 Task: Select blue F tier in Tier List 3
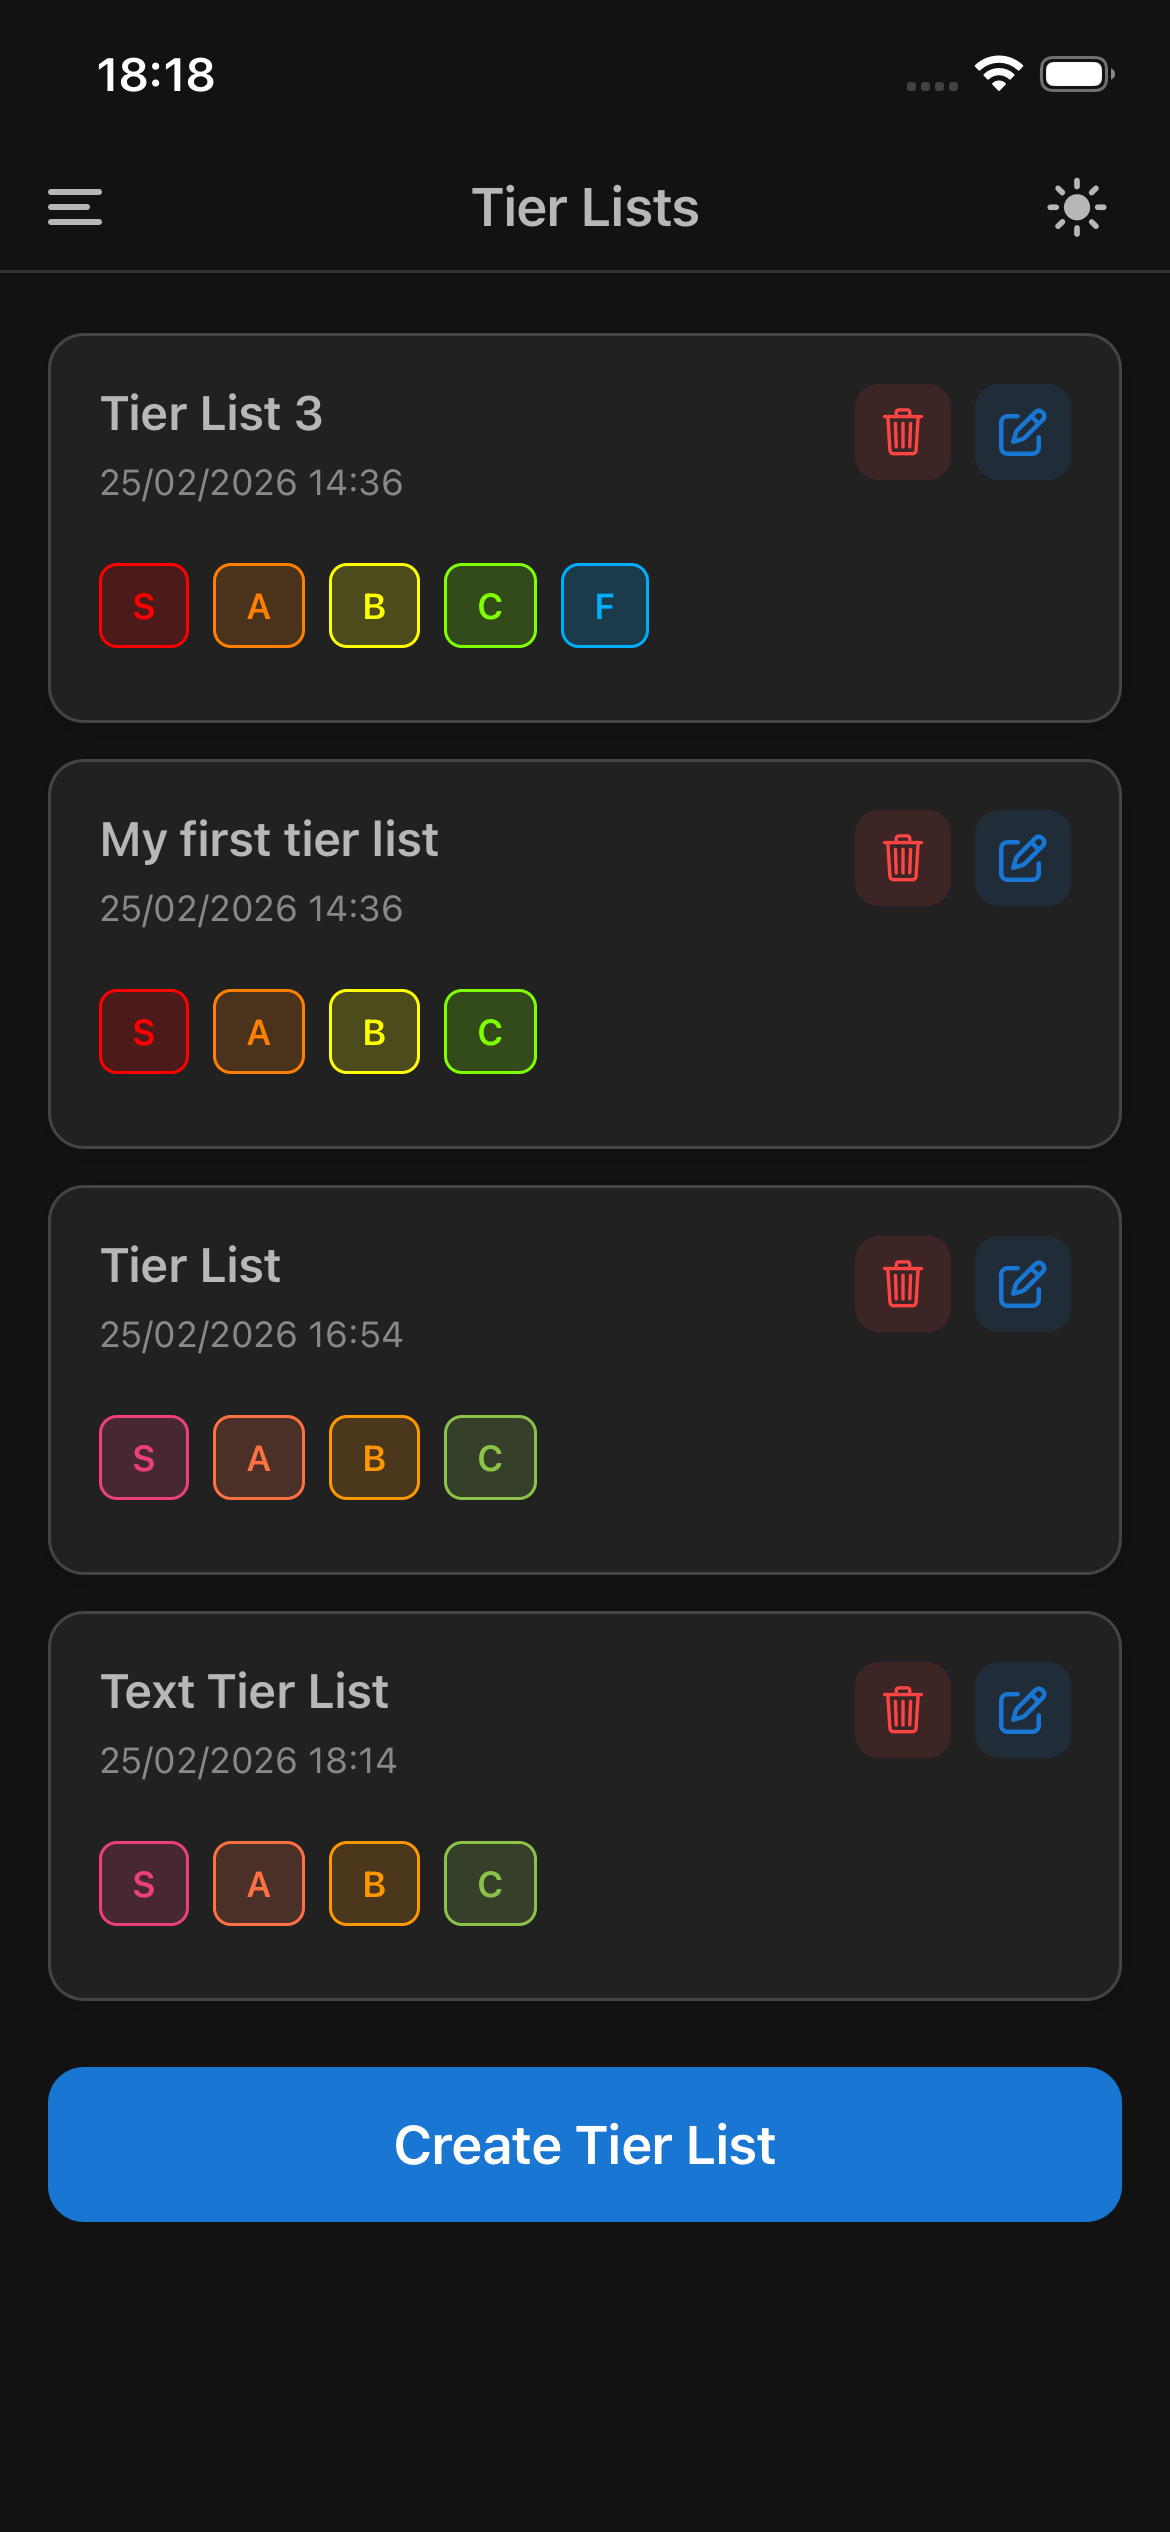pyautogui.click(x=604, y=606)
